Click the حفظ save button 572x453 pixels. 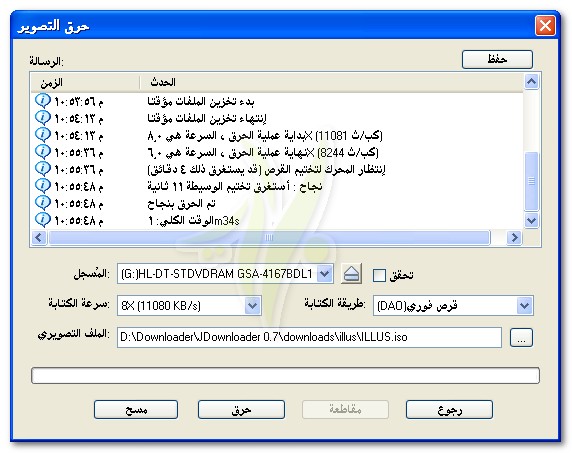[497, 59]
